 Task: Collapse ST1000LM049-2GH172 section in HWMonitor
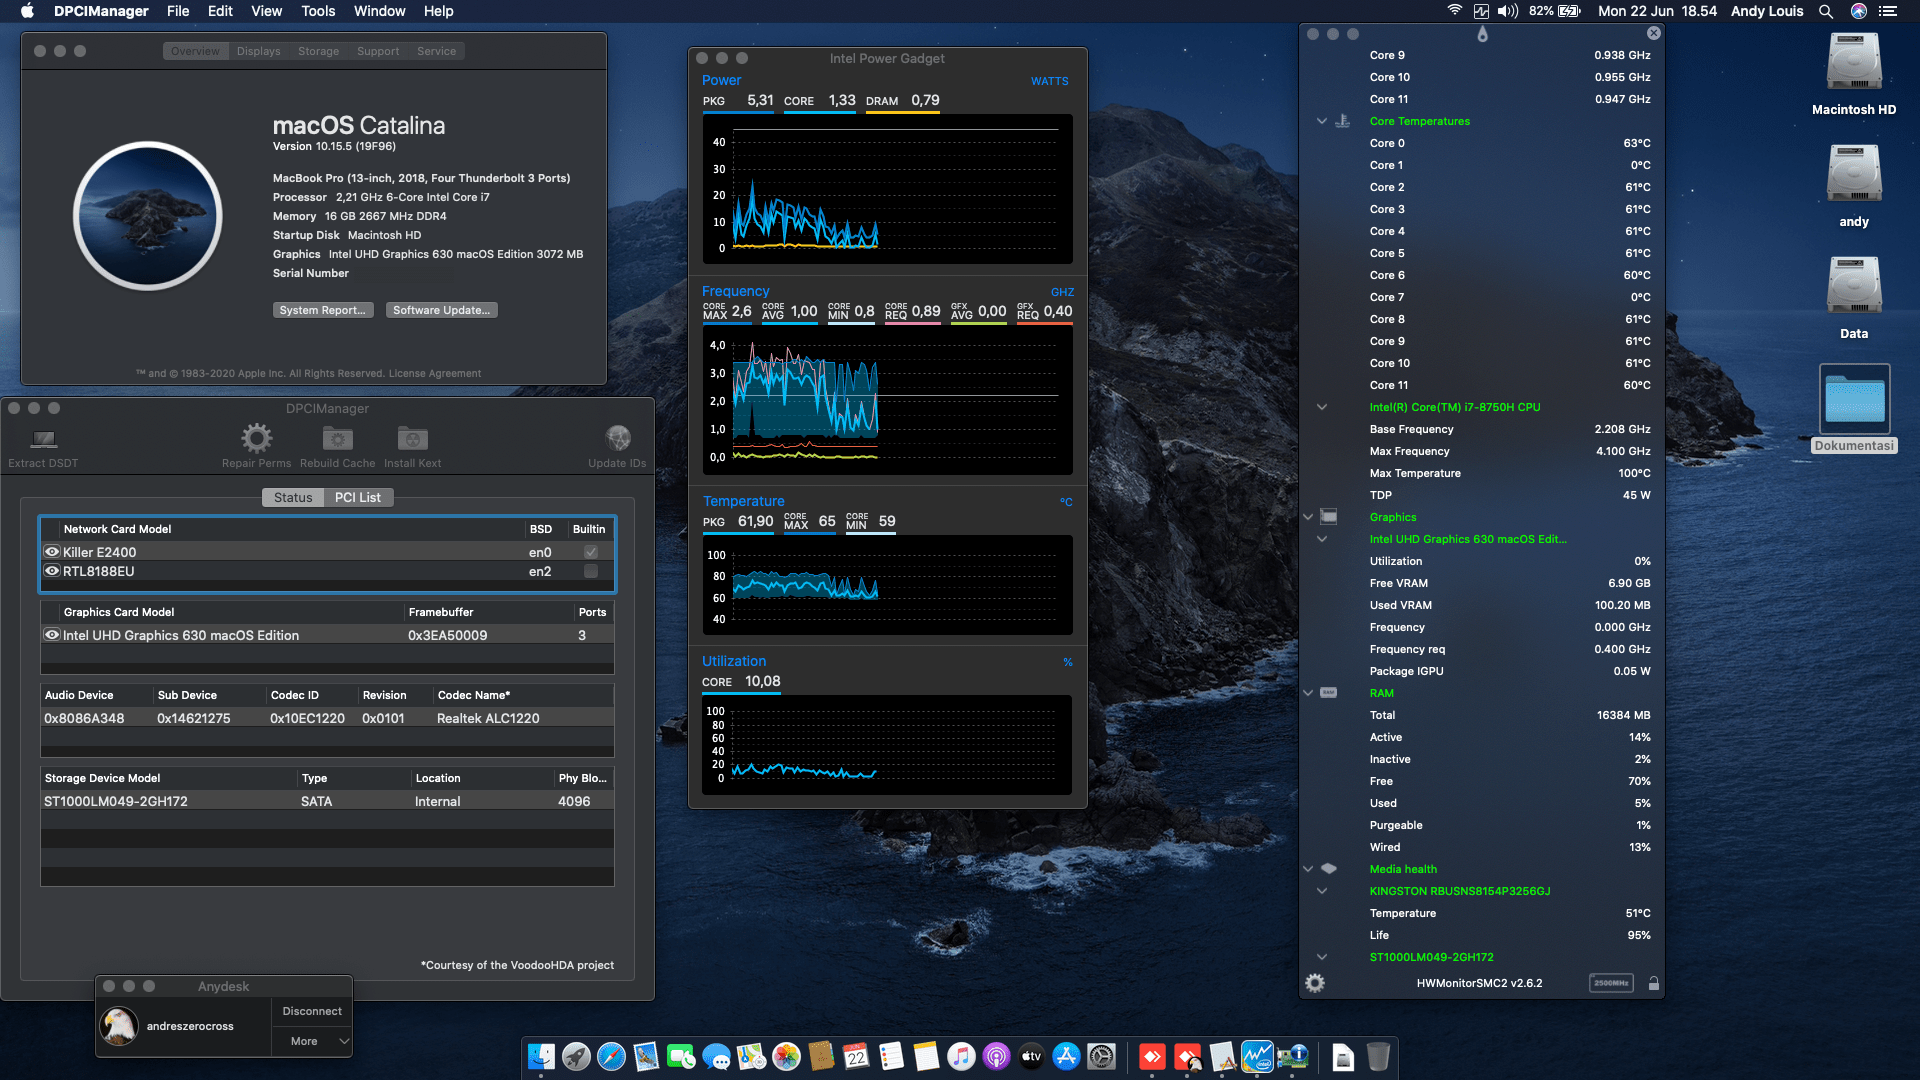[1322, 957]
